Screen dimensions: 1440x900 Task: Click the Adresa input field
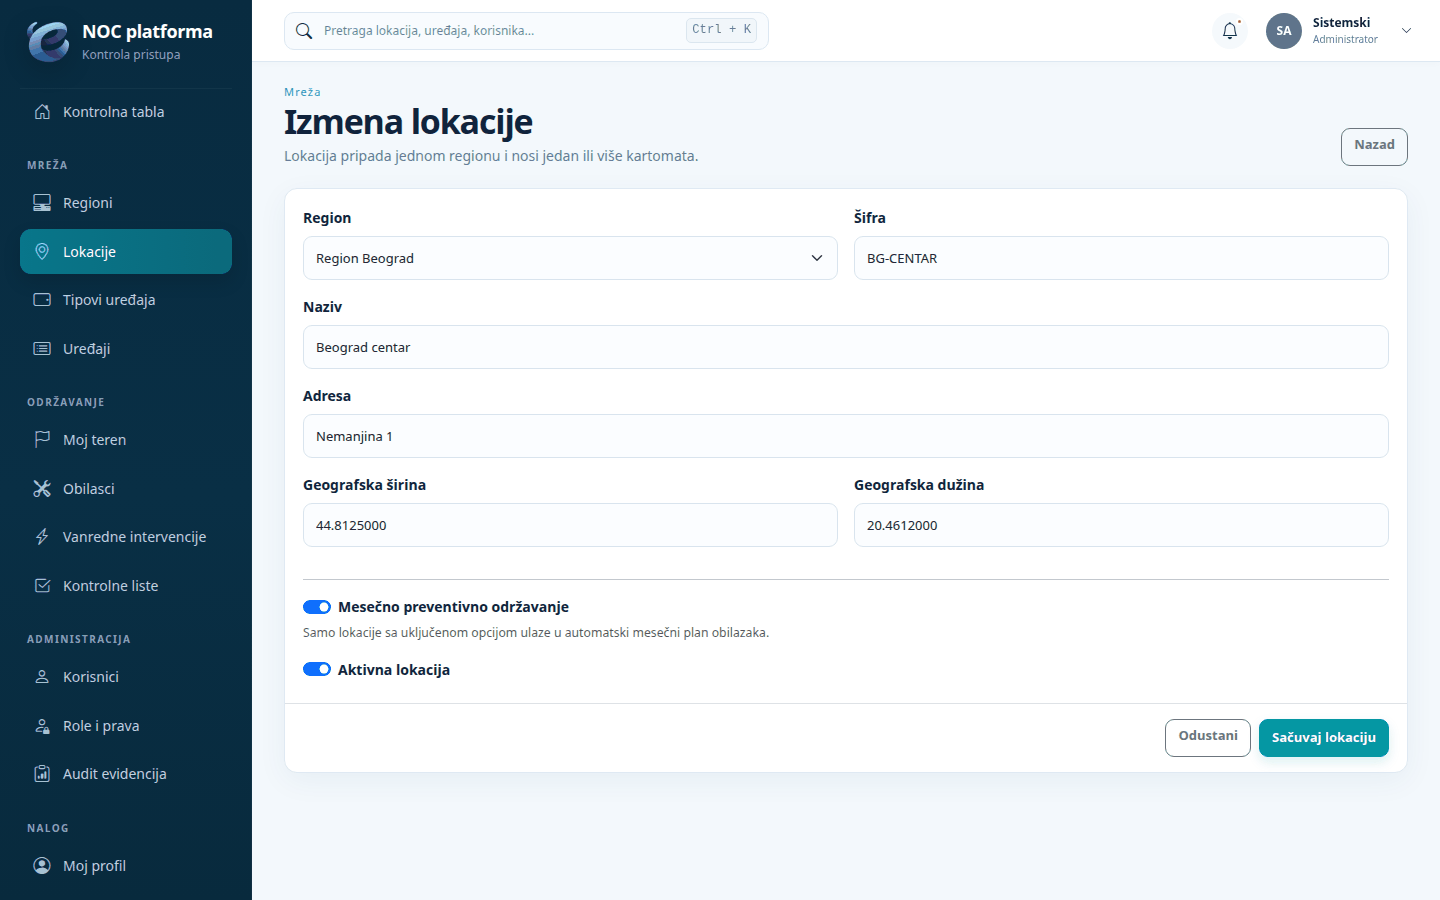coord(846,436)
